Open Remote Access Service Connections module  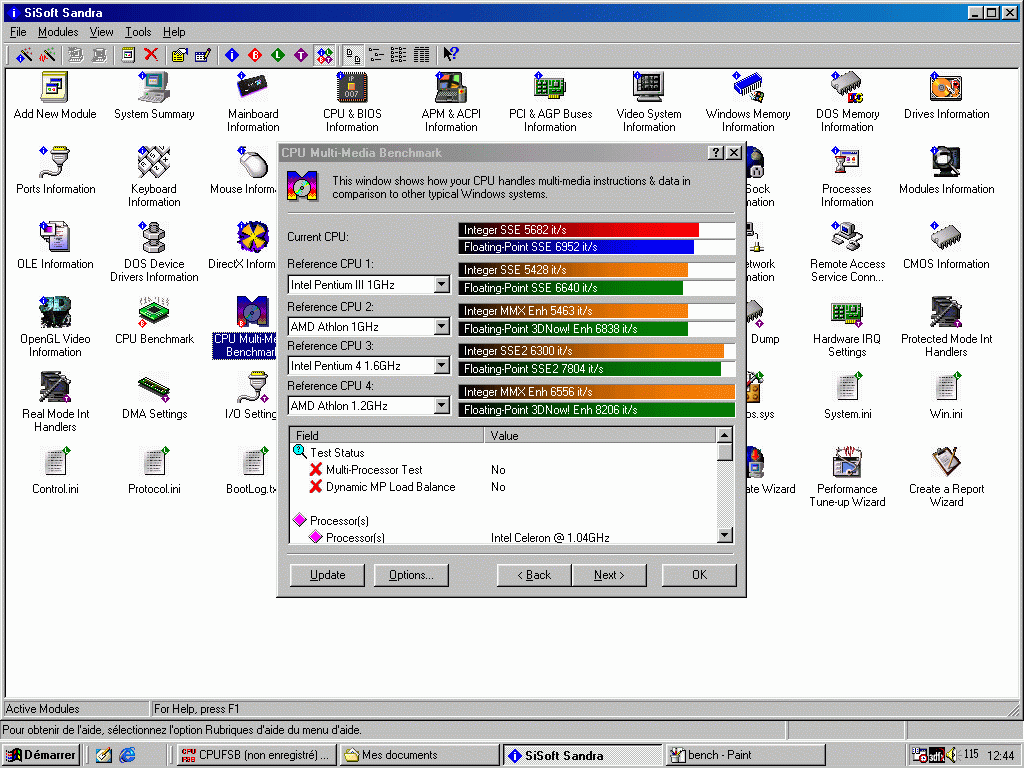[x=847, y=253]
